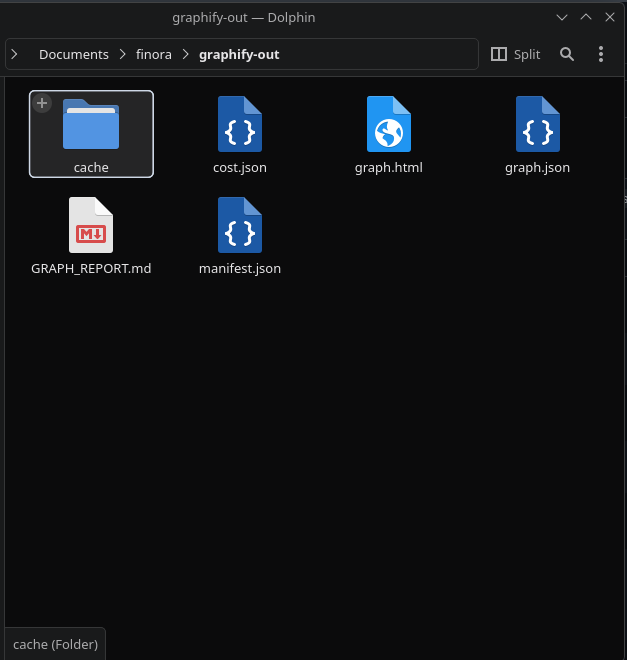Select the cache folder icon
This screenshot has height=660, width=627.
(91, 124)
